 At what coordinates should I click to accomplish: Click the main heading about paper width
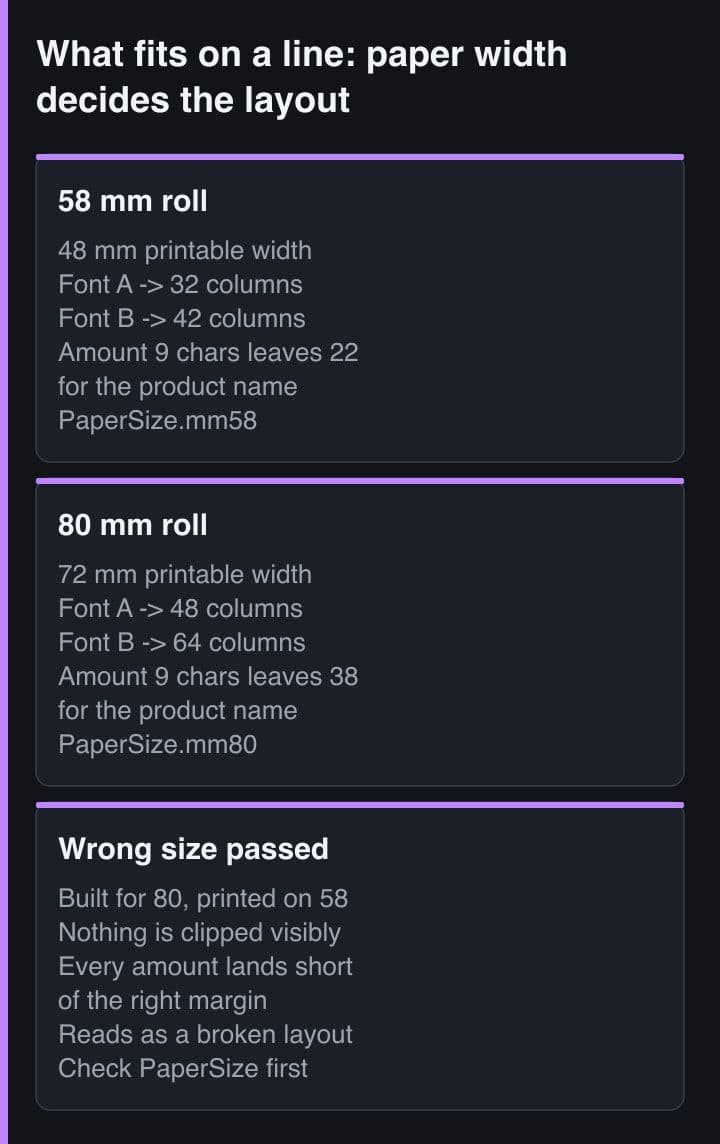(301, 77)
